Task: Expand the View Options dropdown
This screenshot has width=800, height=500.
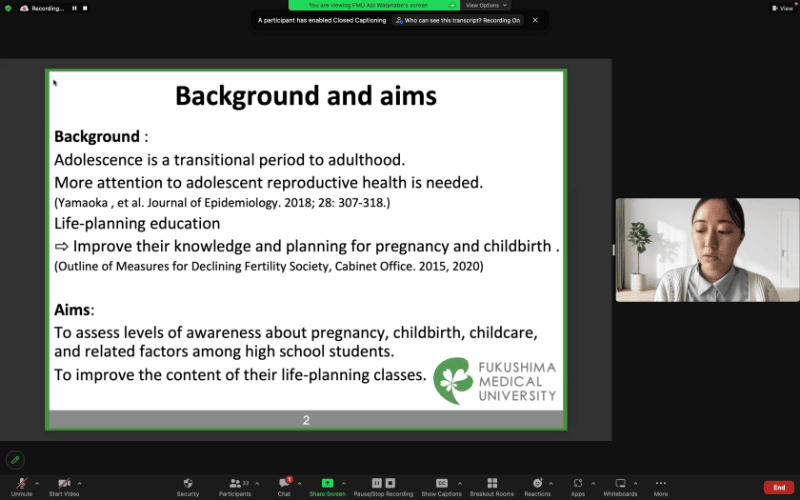Action: click(x=487, y=5)
